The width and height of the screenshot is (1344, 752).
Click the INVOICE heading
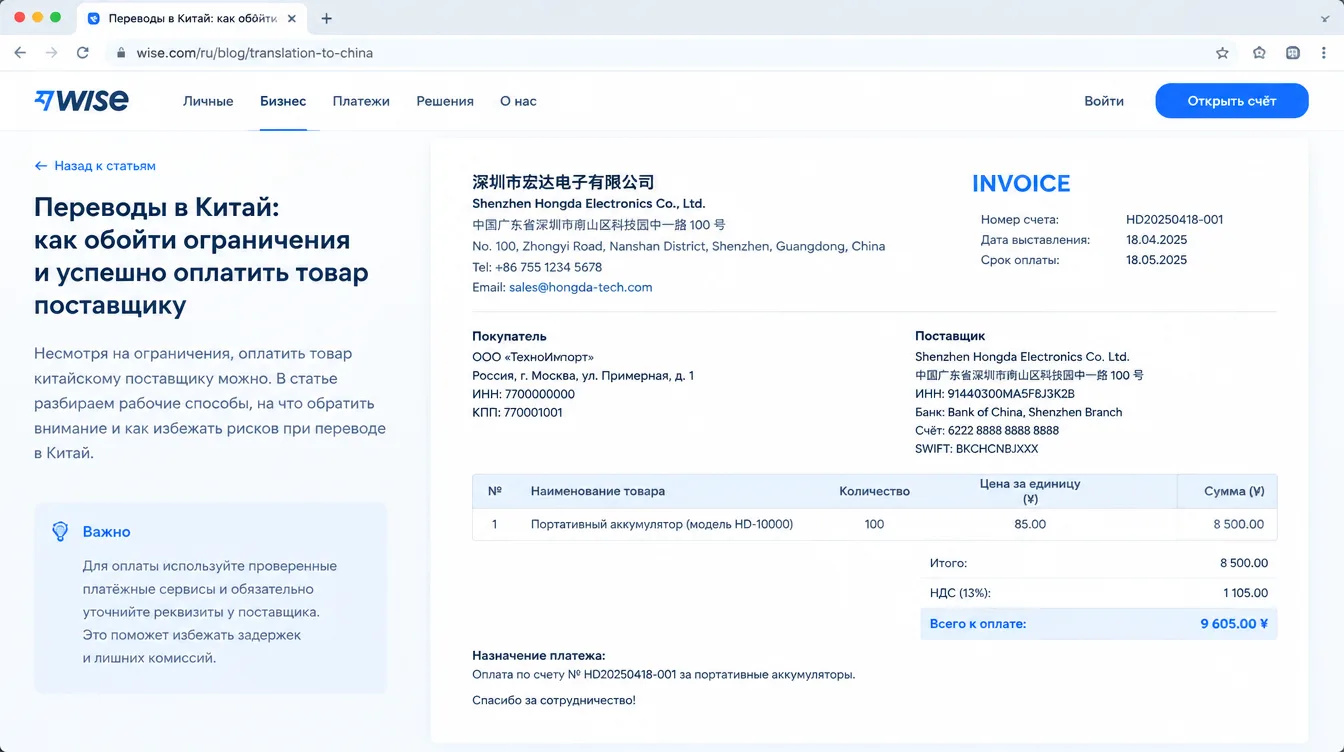pyautogui.click(x=1021, y=184)
